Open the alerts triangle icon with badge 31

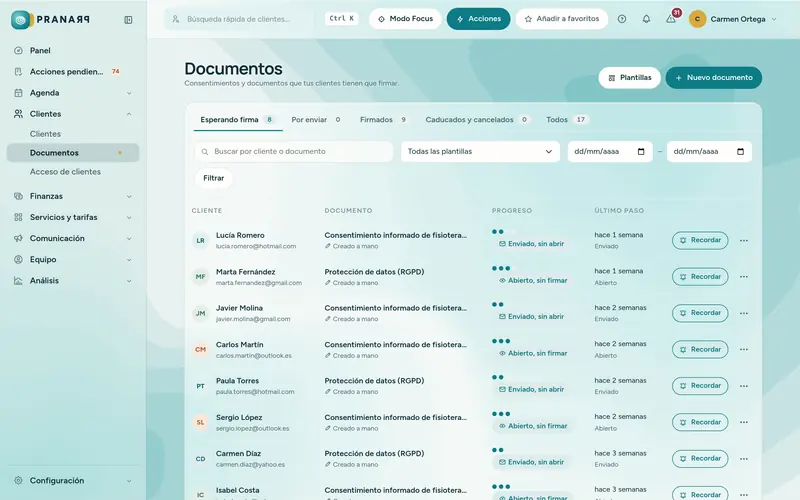[670, 19]
